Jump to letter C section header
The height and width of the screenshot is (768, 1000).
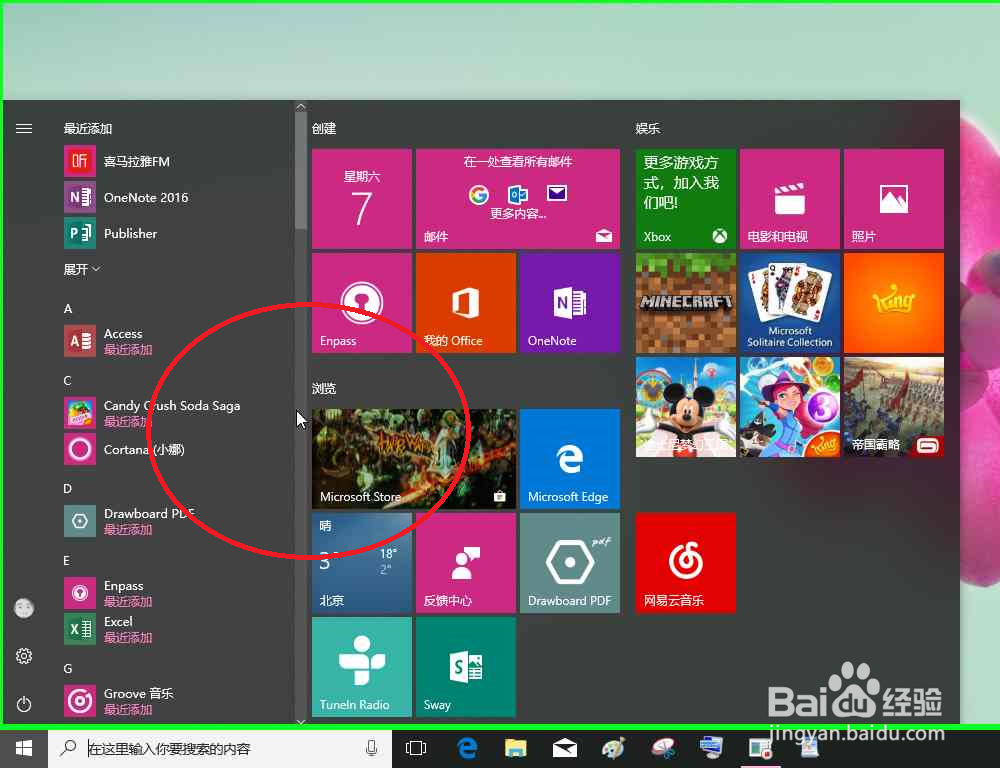pyautogui.click(x=68, y=381)
